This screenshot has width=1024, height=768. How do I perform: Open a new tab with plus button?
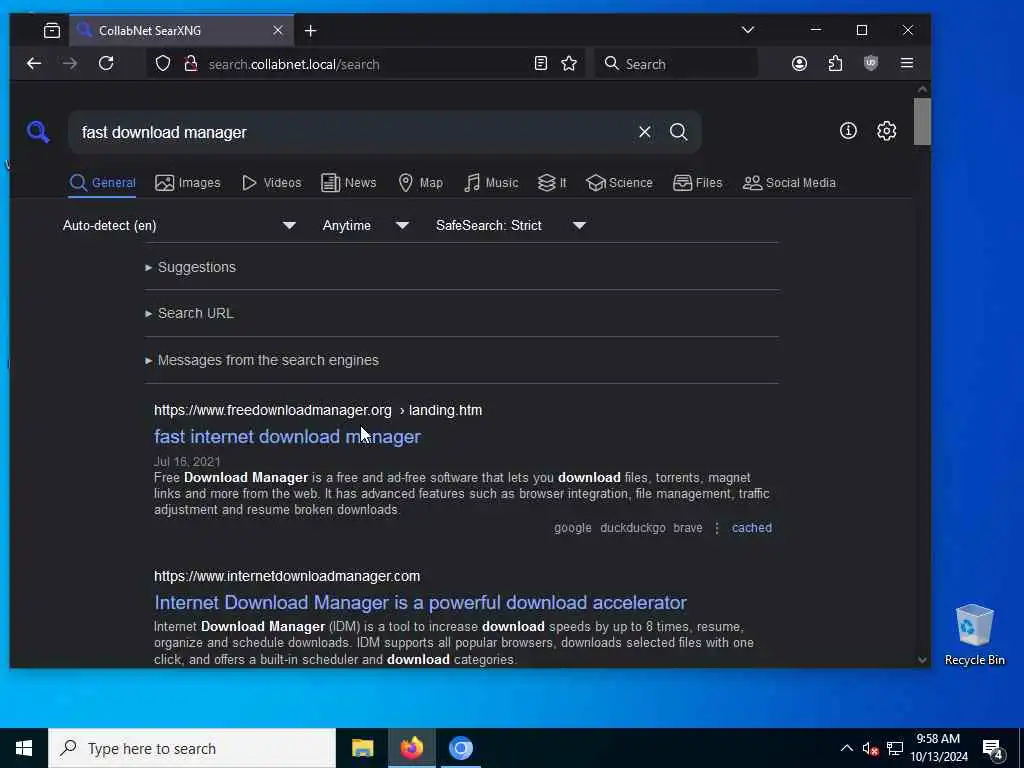pyautogui.click(x=310, y=31)
